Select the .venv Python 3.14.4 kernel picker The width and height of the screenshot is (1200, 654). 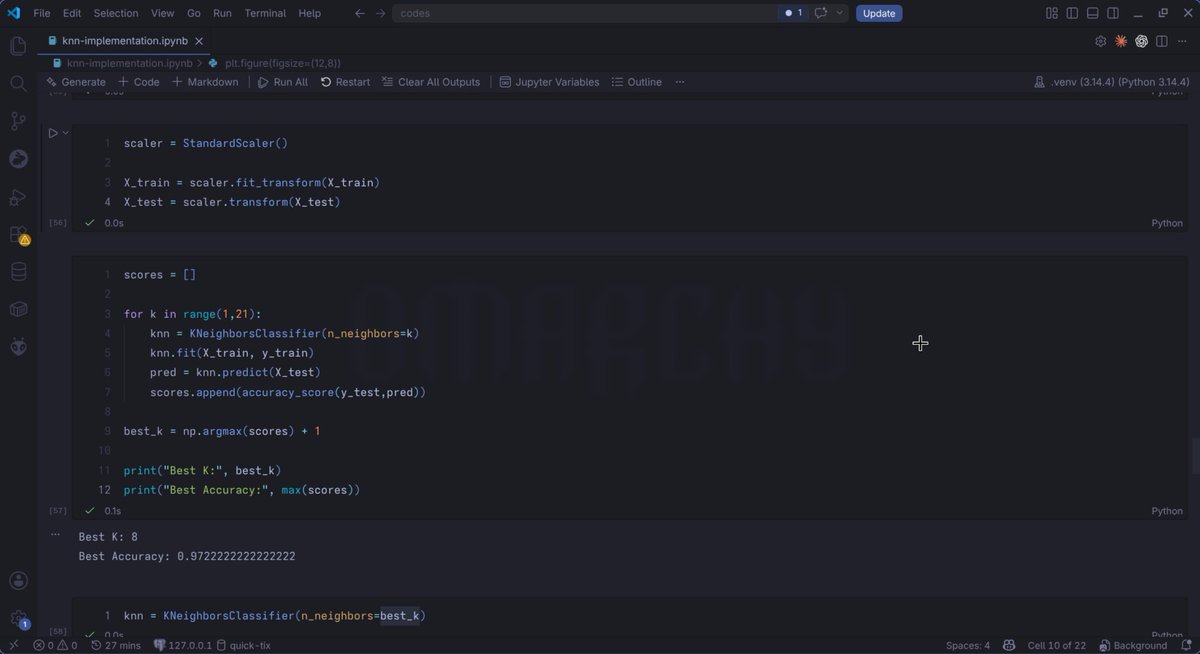[x=1111, y=82]
